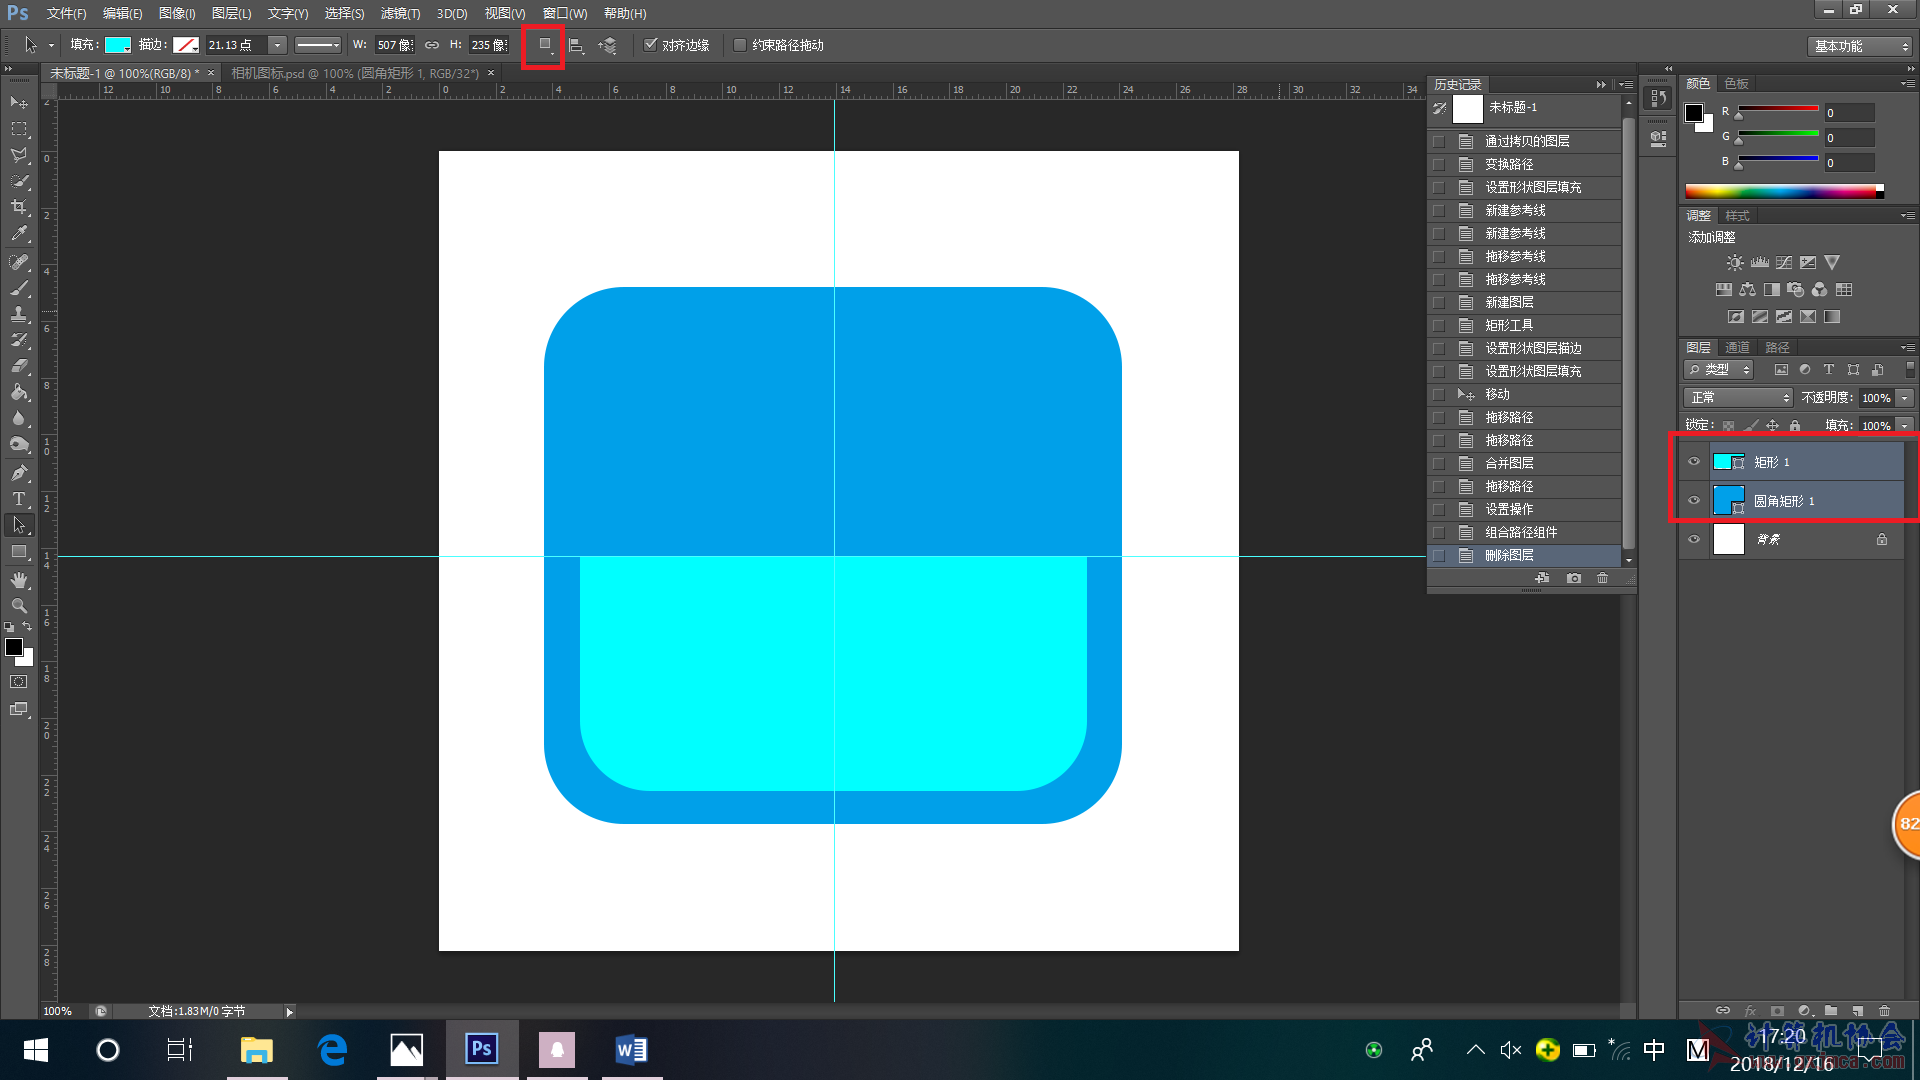Open the path operations dropdown
1920x1080 pixels.
pyautogui.click(x=545, y=45)
